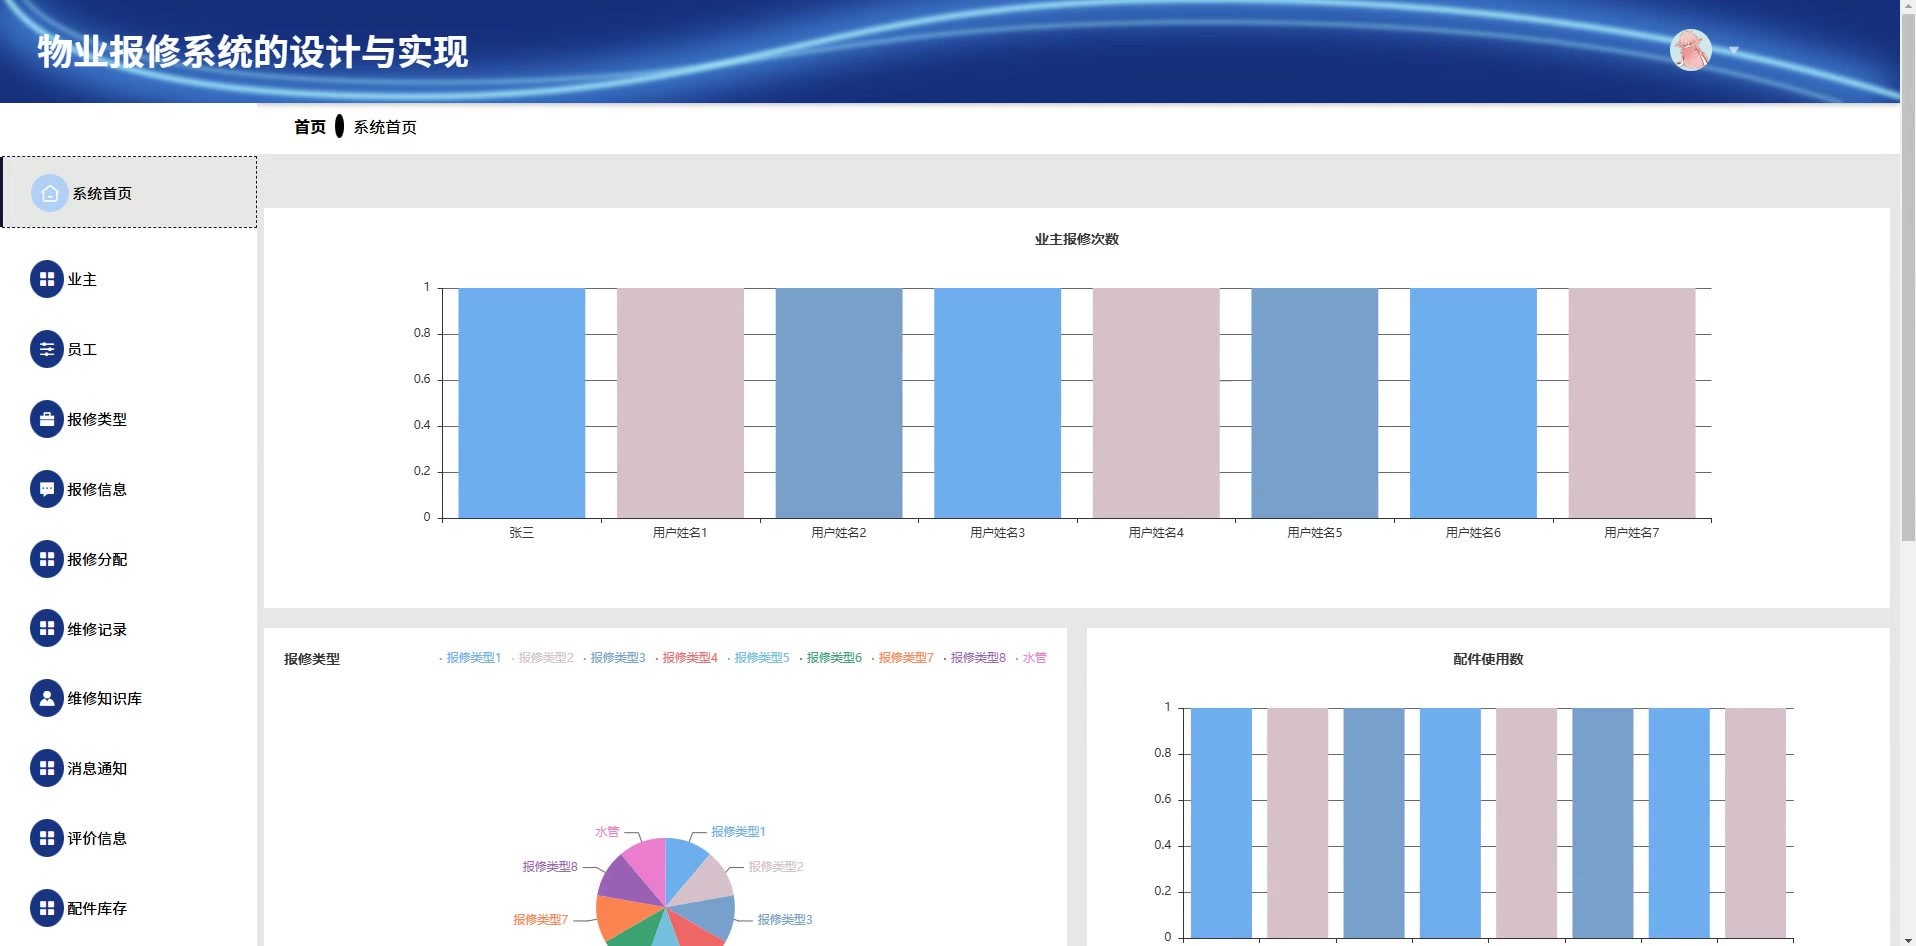
Task: Select the 用户姓名4 bar
Action: coord(1156,403)
